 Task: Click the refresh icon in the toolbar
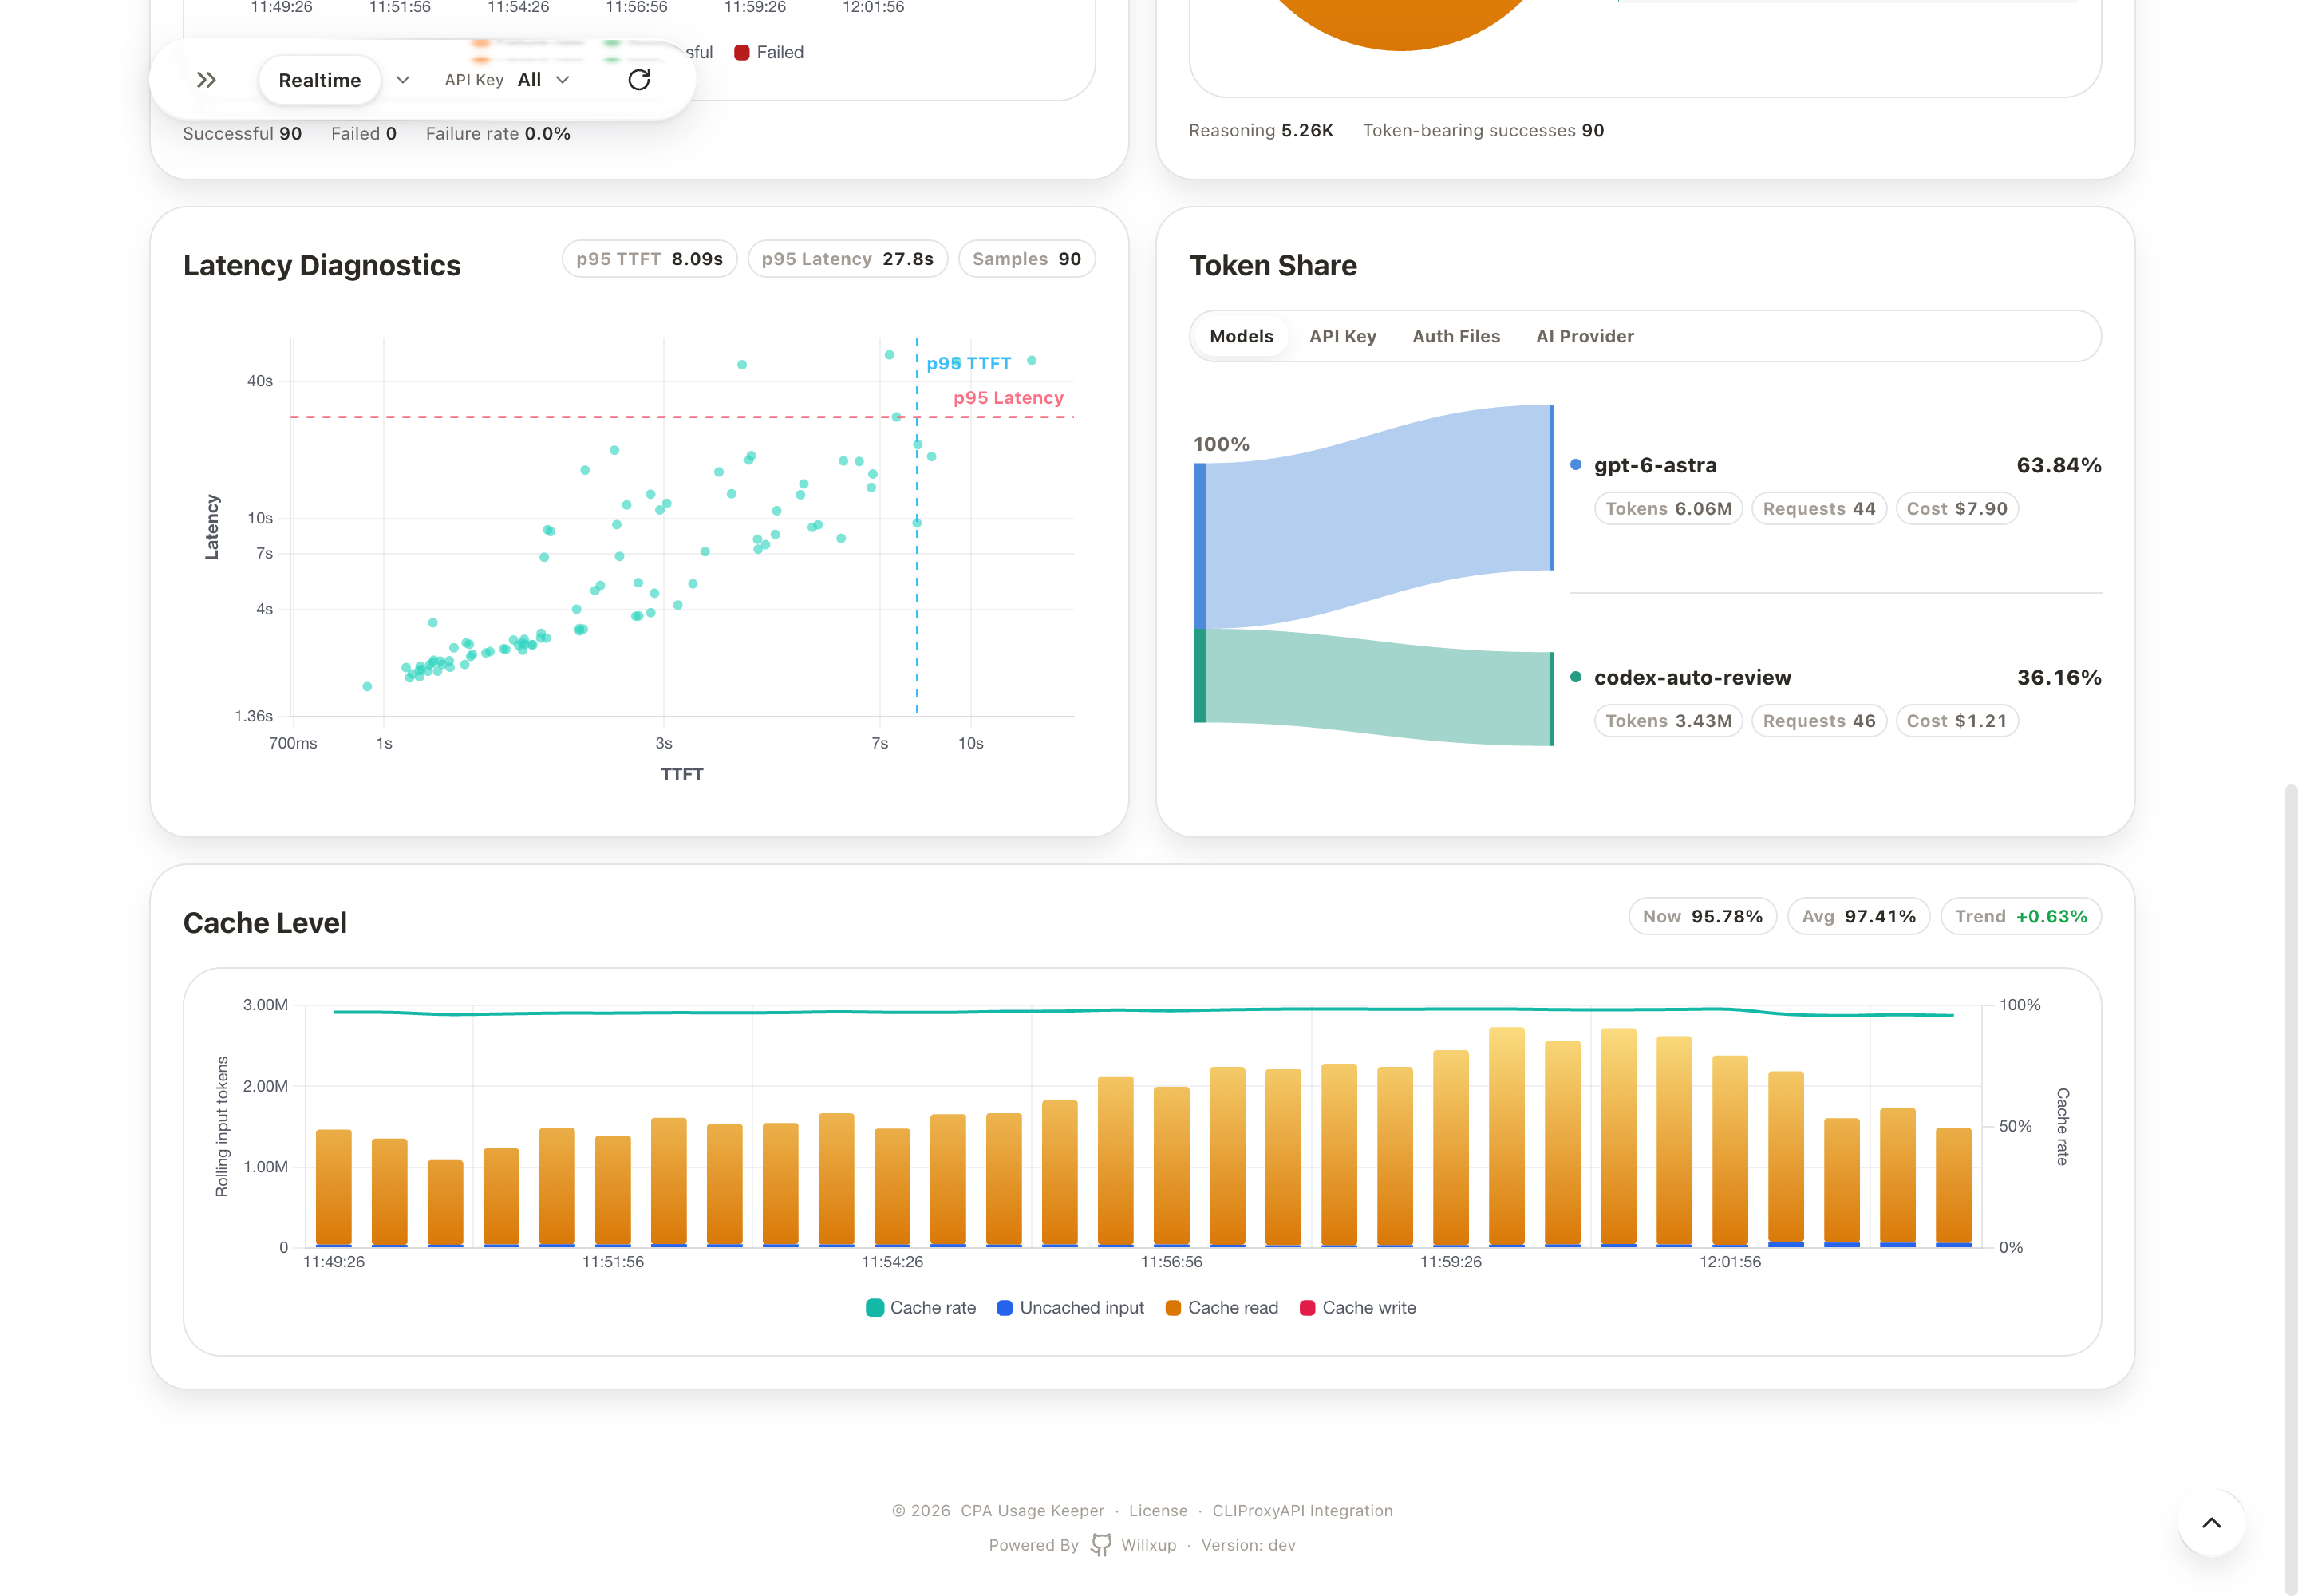click(639, 80)
